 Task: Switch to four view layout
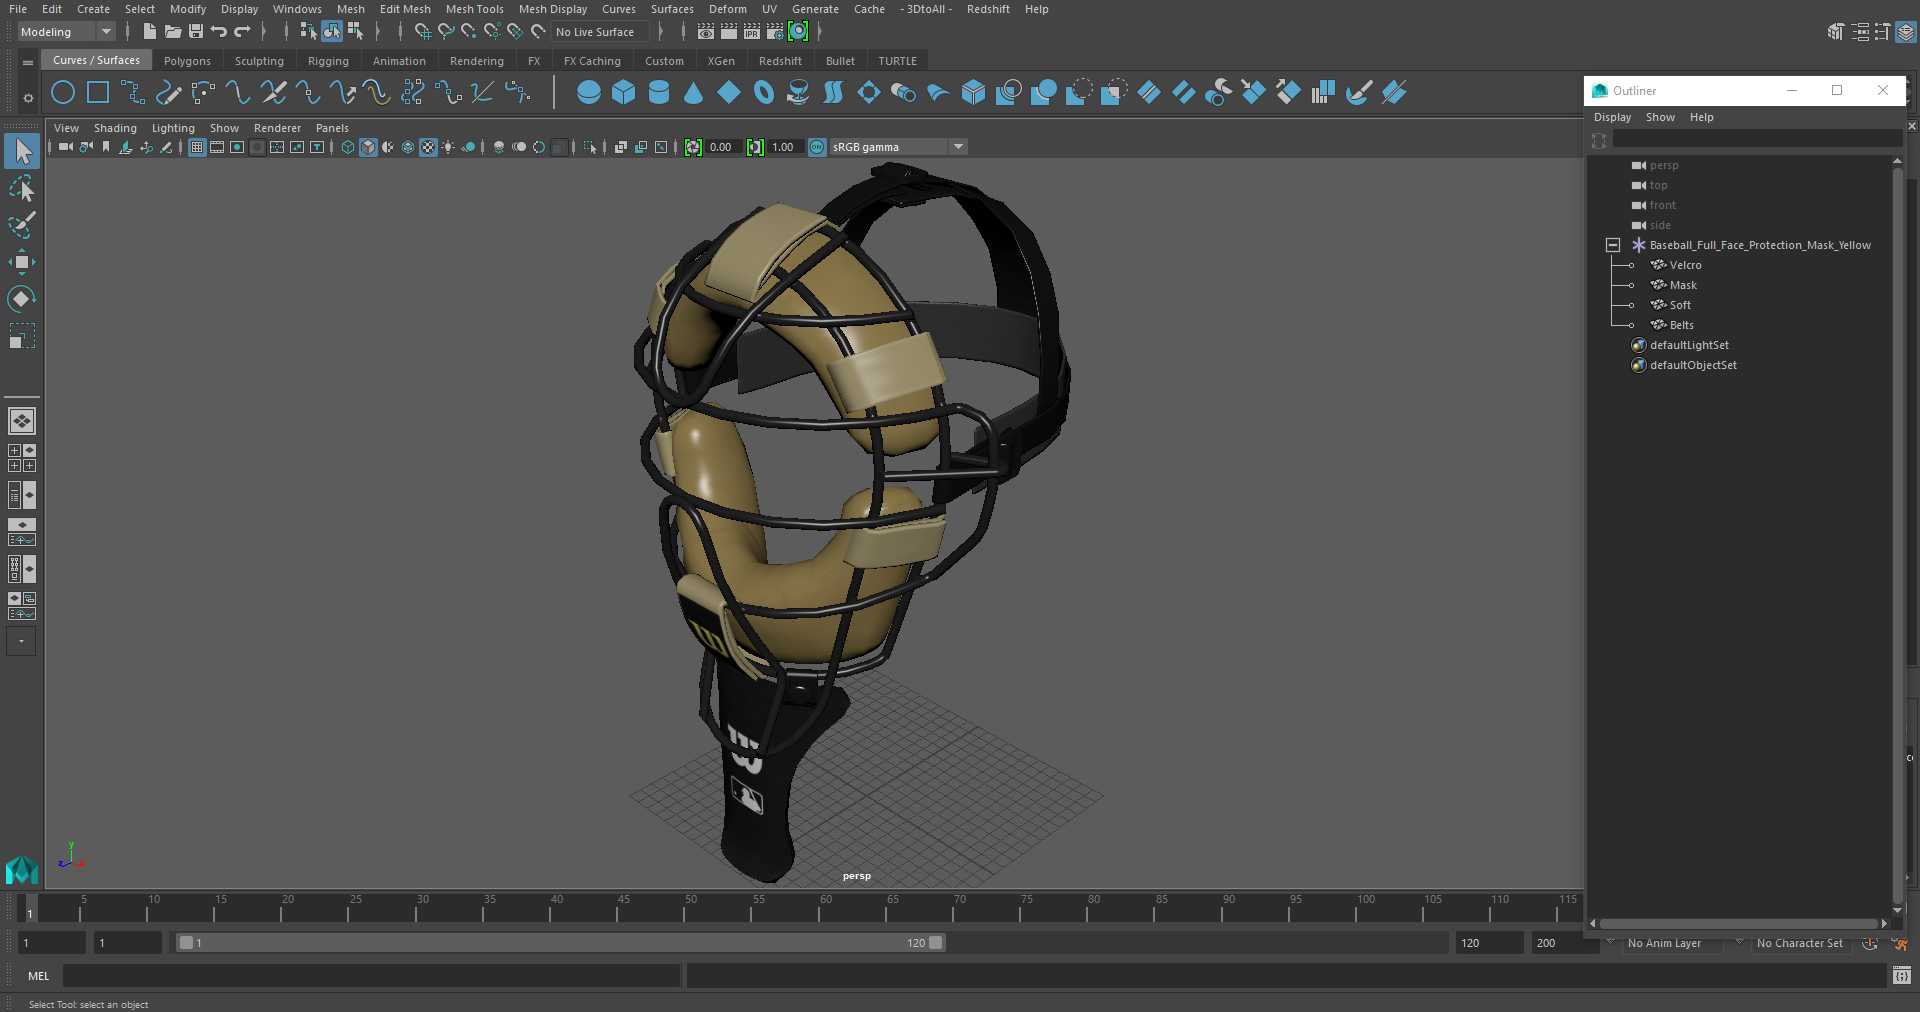pyautogui.click(x=22, y=458)
